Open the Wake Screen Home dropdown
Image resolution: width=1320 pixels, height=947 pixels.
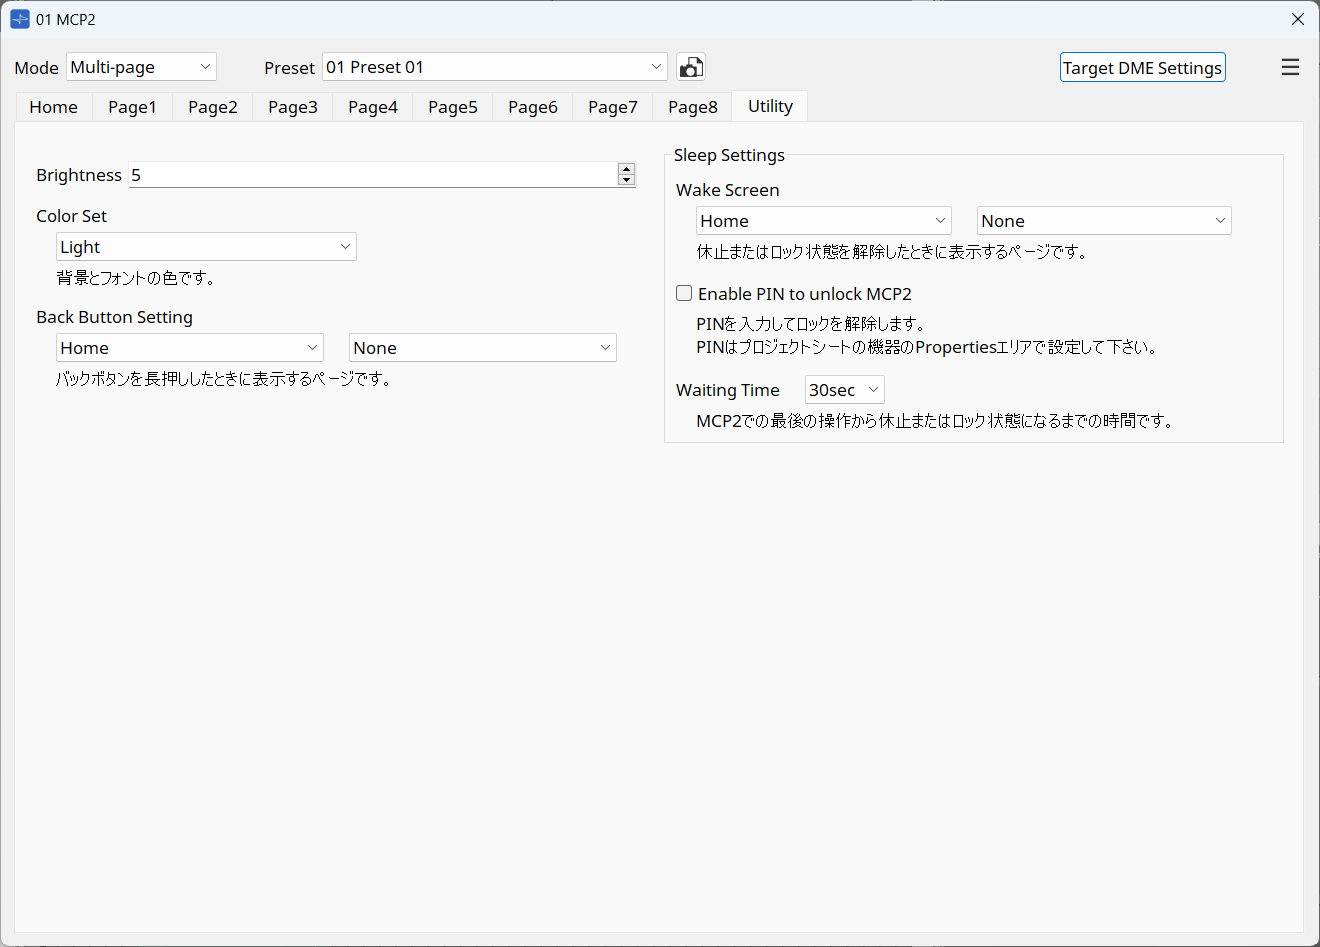click(823, 220)
